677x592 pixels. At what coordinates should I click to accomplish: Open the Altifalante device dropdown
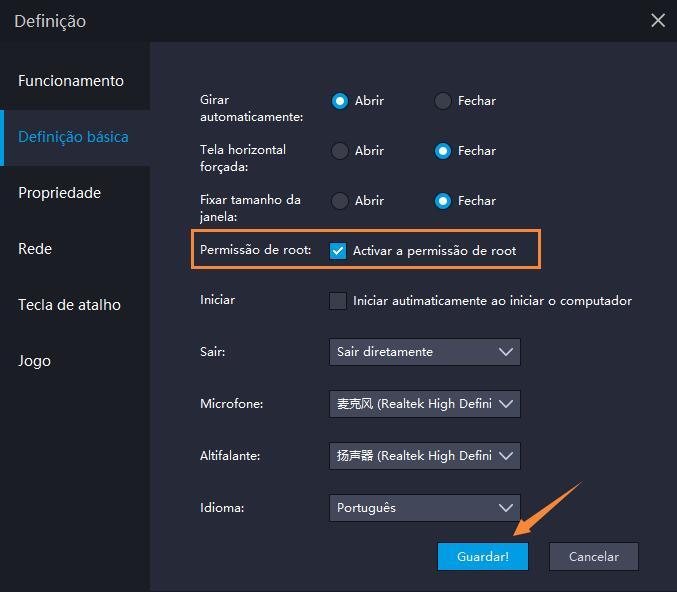click(425, 456)
